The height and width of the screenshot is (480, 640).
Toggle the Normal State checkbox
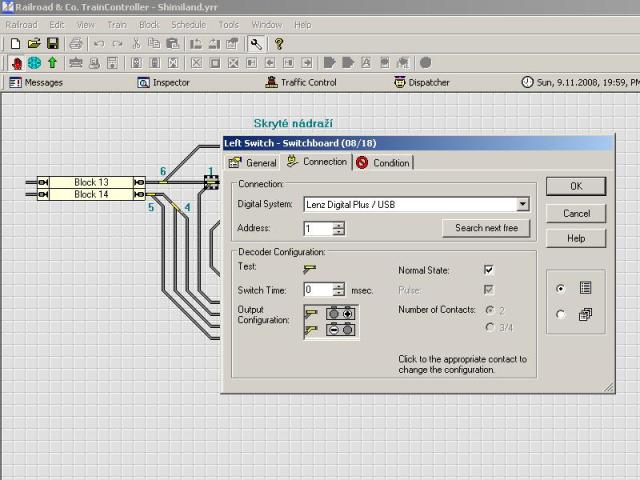pyautogui.click(x=488, y=270)
